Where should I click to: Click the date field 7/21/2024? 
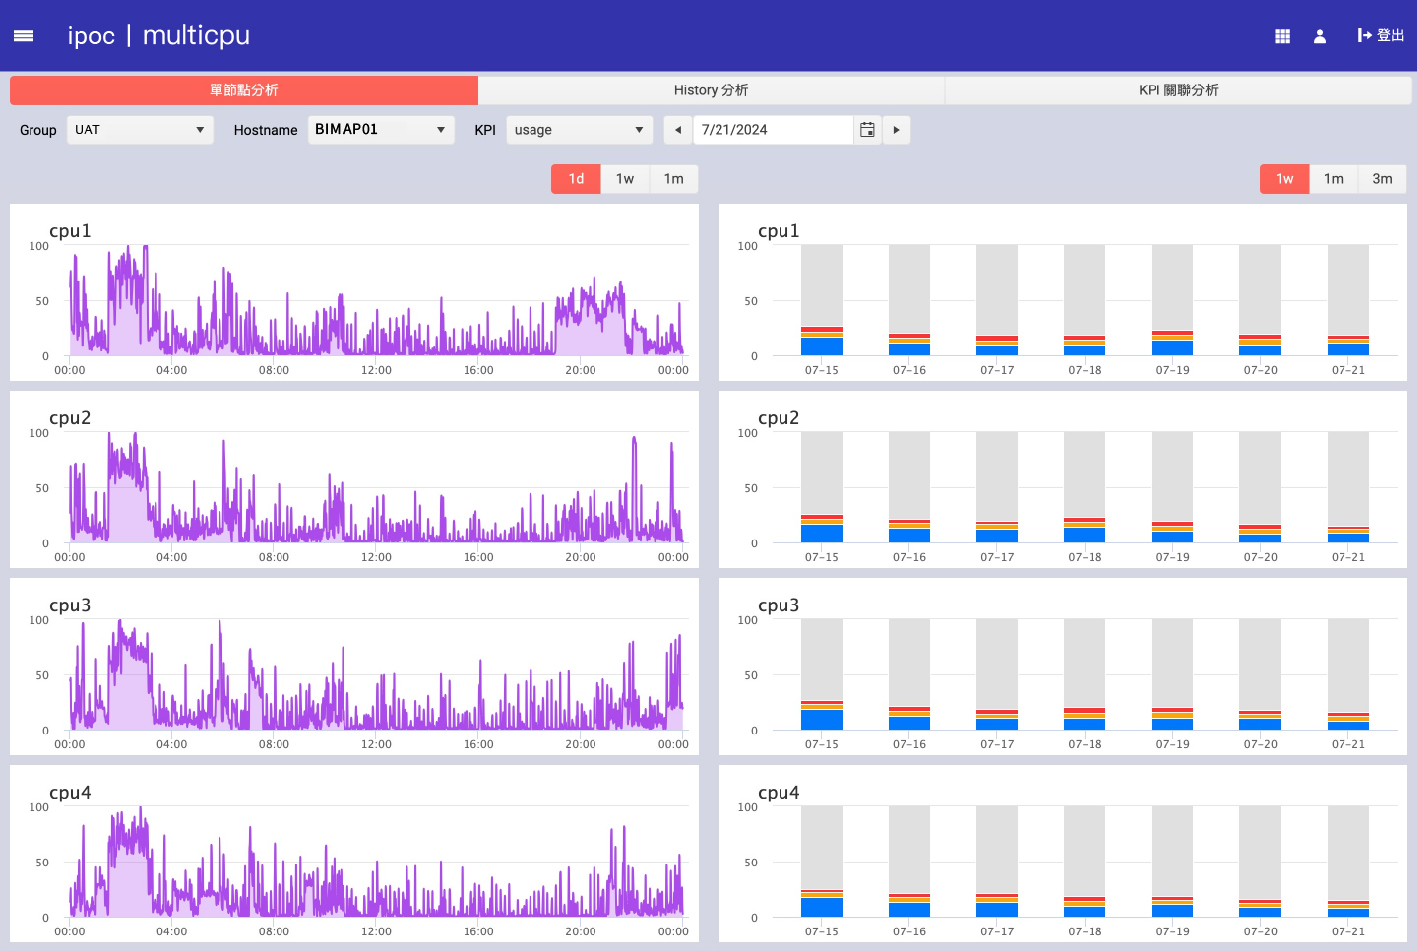773,130
